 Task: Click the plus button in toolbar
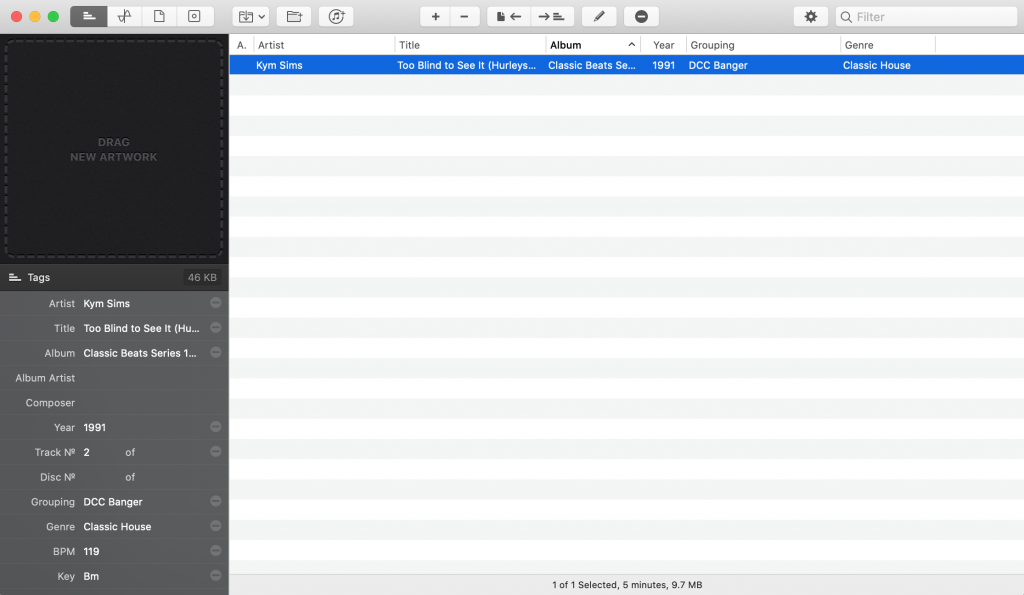[x=435, y=16]
